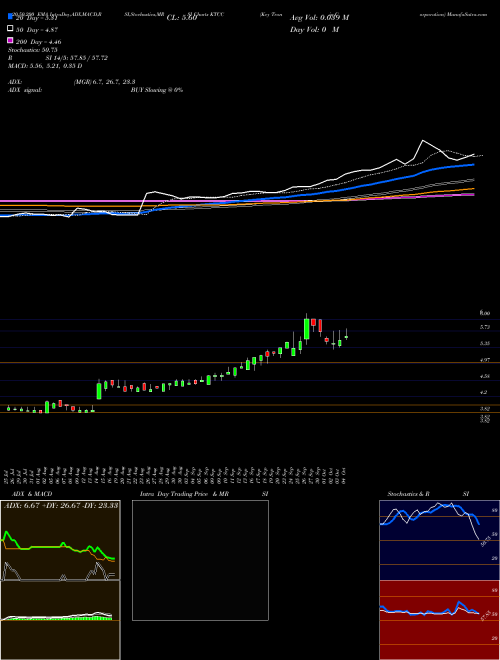Click the 'Stochastics: 59.73' reading

(33, 50)
